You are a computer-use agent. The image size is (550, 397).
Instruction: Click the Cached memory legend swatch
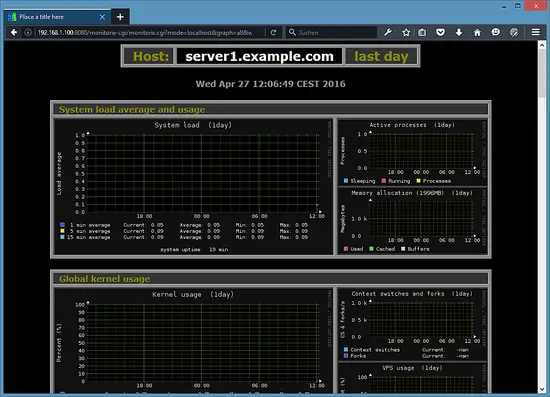[371, 249]
